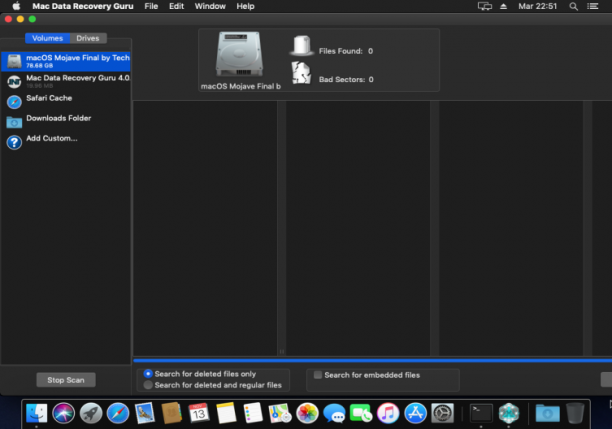Click Mac Data Recovery Guru dock icon
612x429 pixels.
[x=509, y=413]
